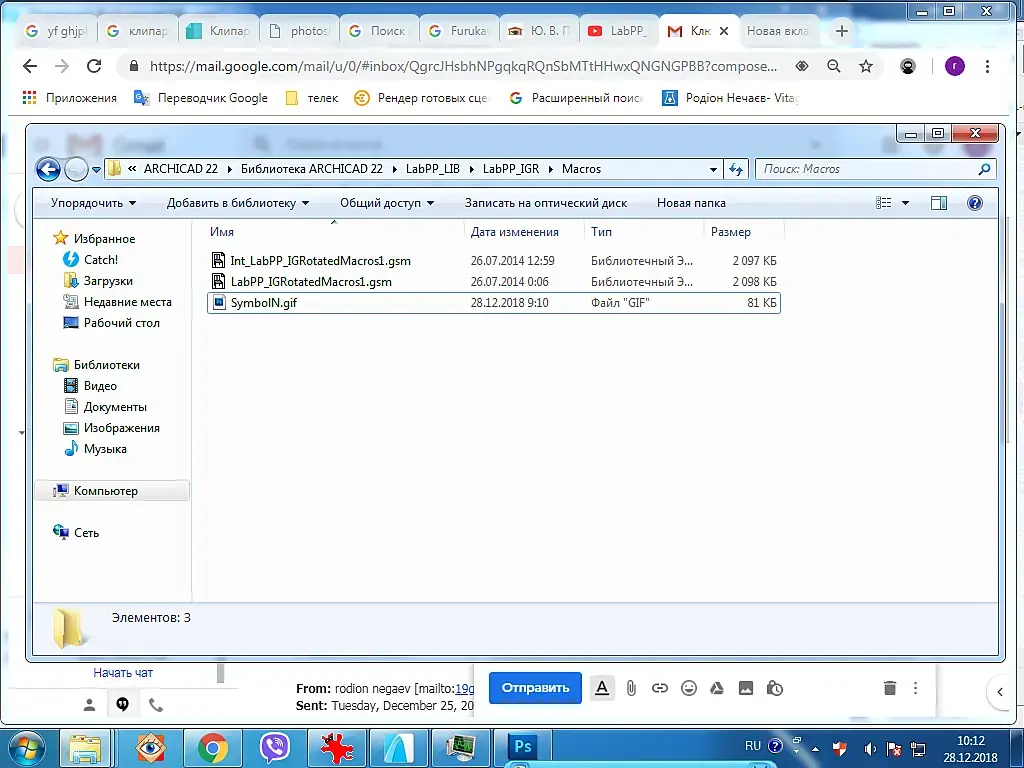1024x768 pixels.
Task: Click the formatting options A icon in Gmail
Action: point(601,688)
